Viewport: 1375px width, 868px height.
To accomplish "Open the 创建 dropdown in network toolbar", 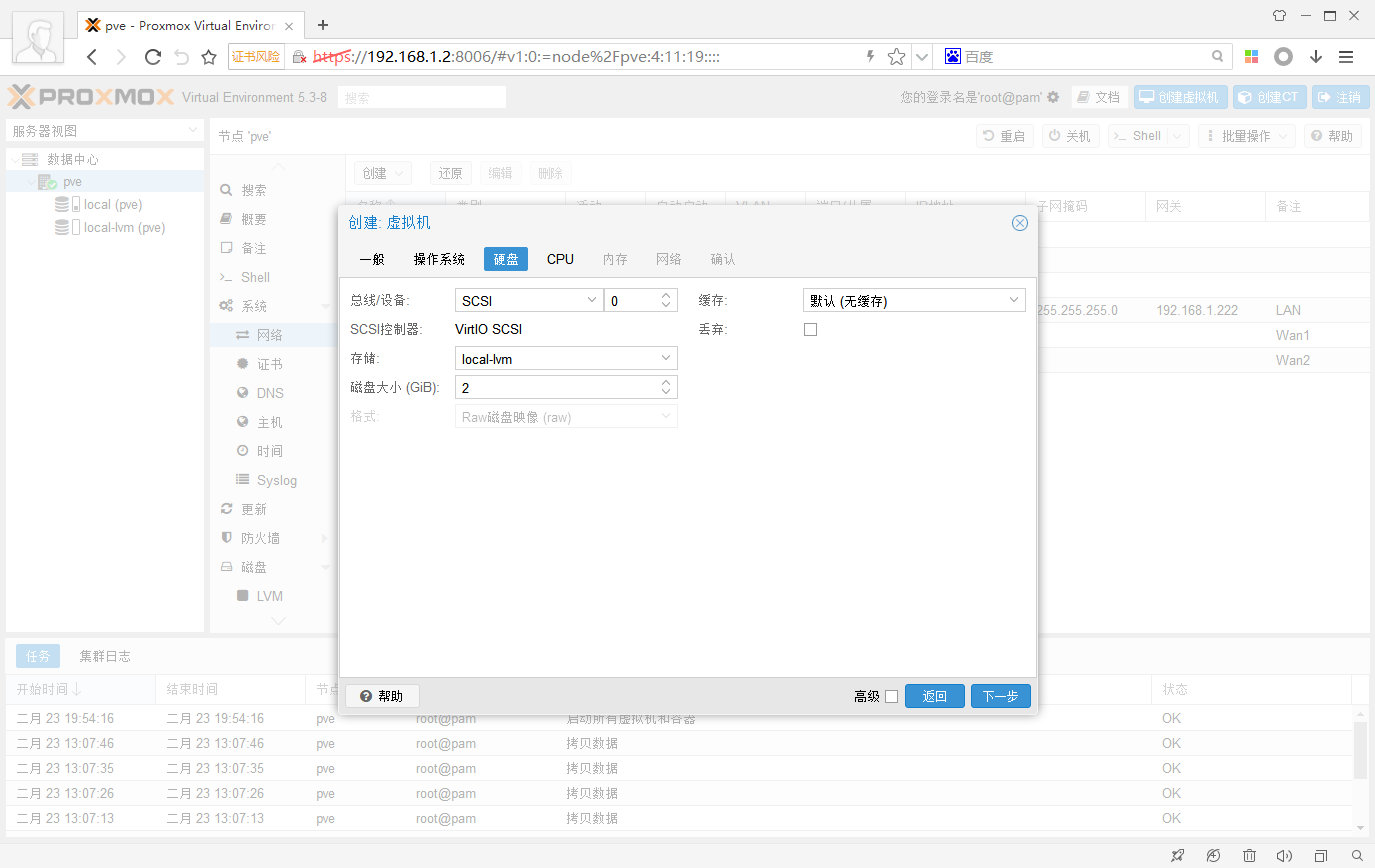I will click(x=383, y=173).
